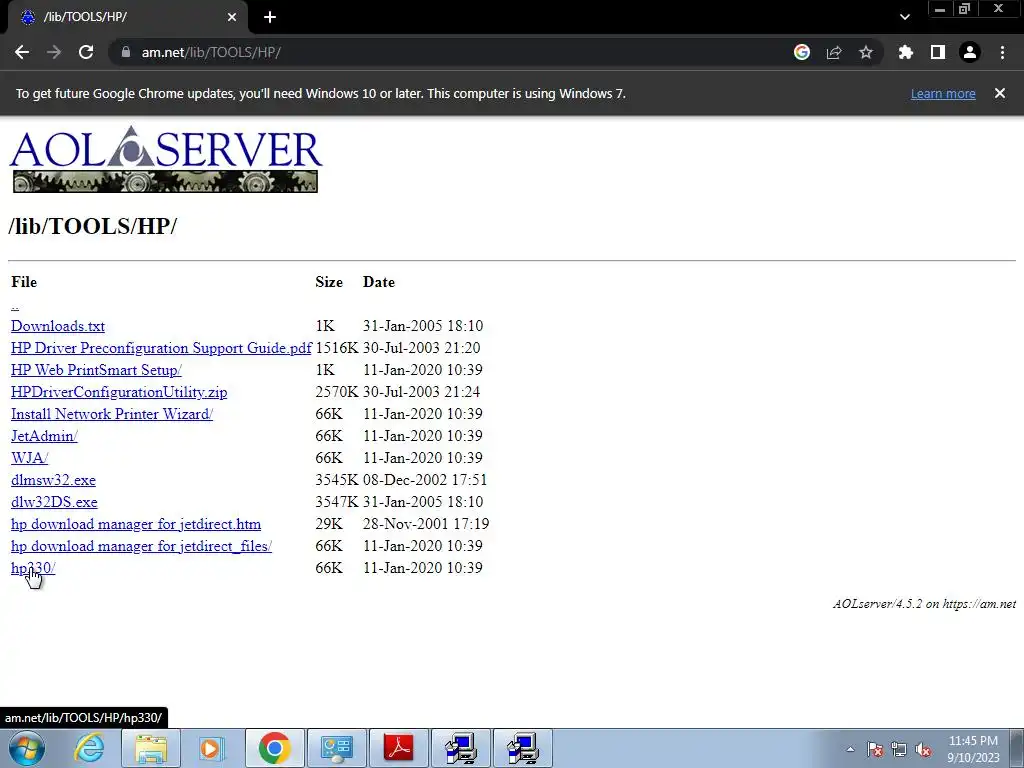This screenshot has height=768, width=1024.
Task: Go to parent directory link
Action: [15, 304]
